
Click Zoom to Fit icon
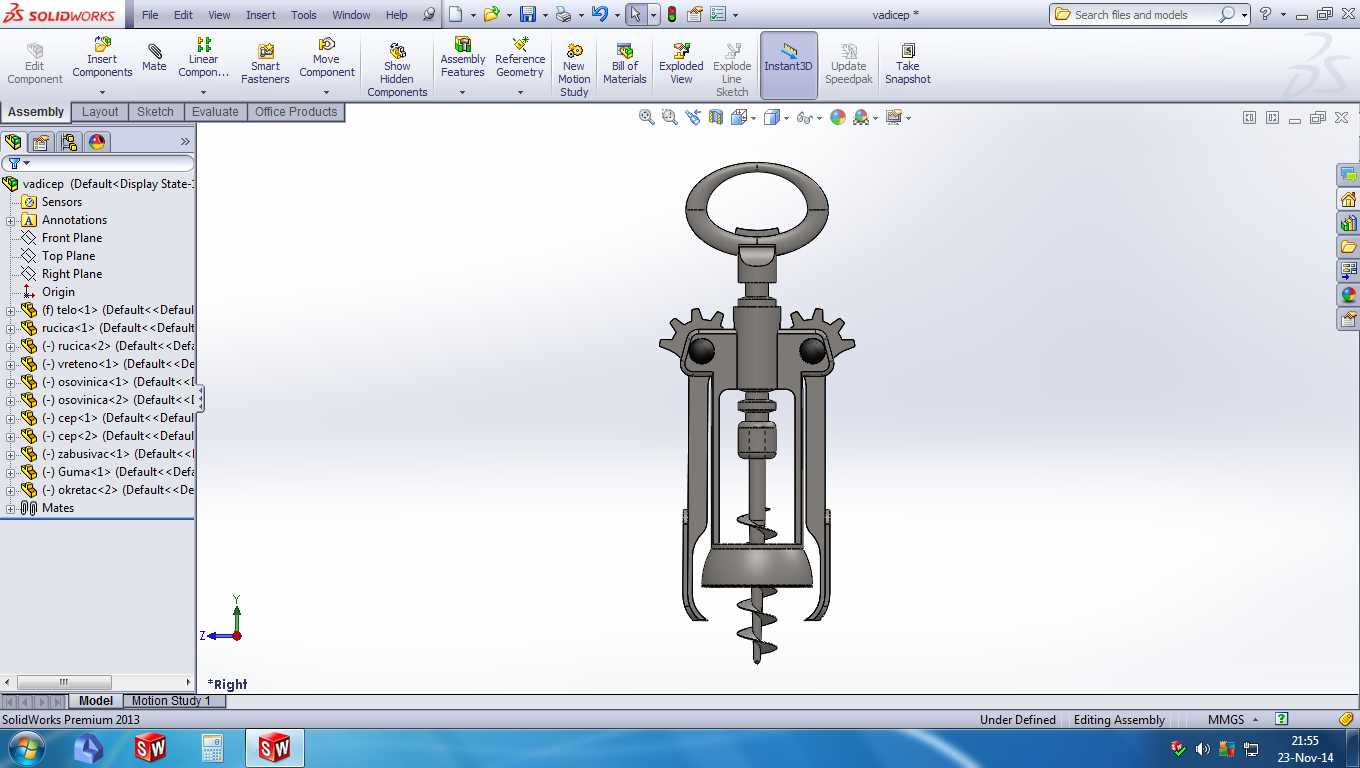(647, 117)
